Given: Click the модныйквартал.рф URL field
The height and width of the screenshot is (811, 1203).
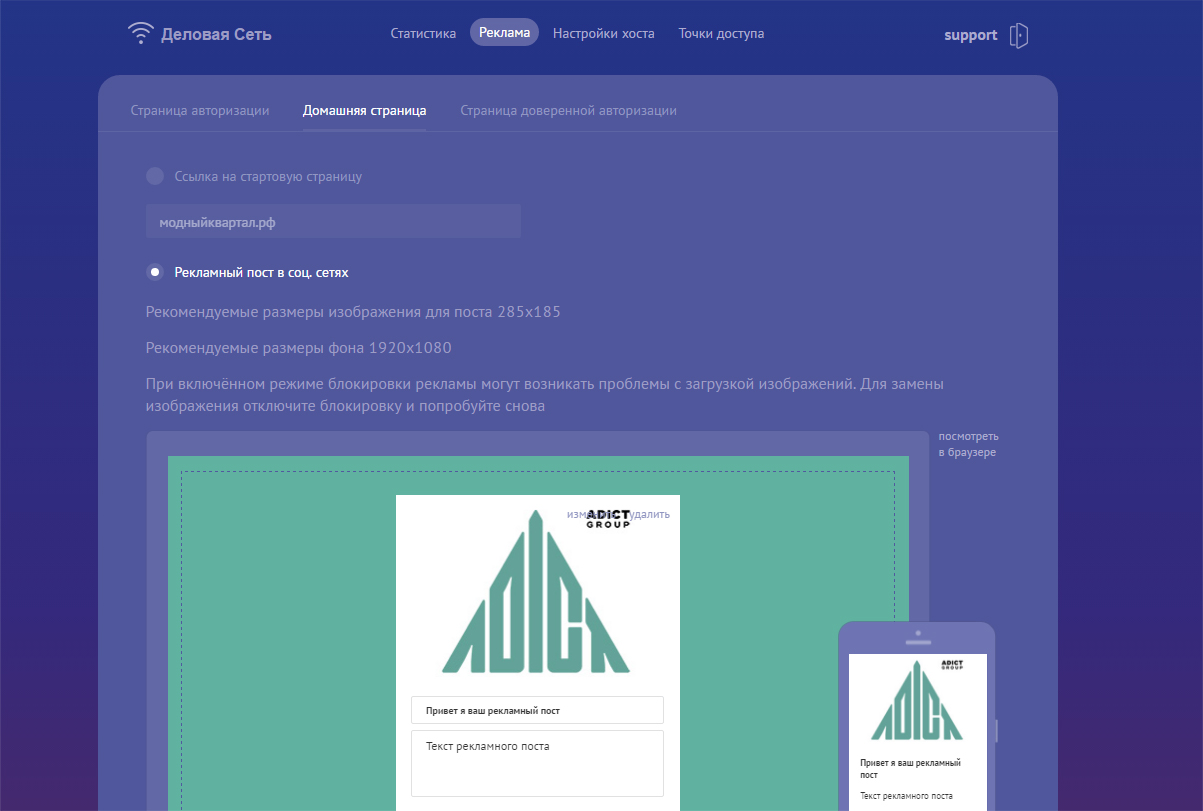Looking at the screenshot, I should pos(333,222).
